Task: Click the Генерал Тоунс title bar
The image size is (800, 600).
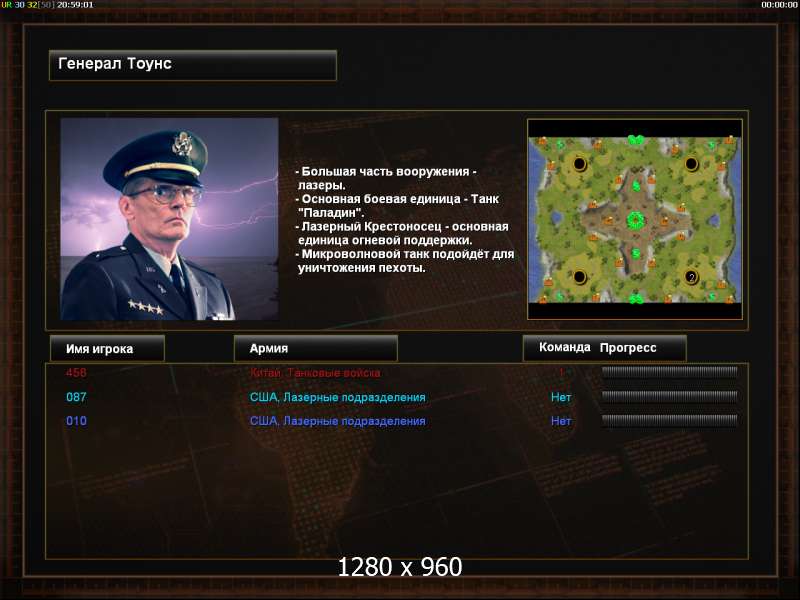Action: 193,65
